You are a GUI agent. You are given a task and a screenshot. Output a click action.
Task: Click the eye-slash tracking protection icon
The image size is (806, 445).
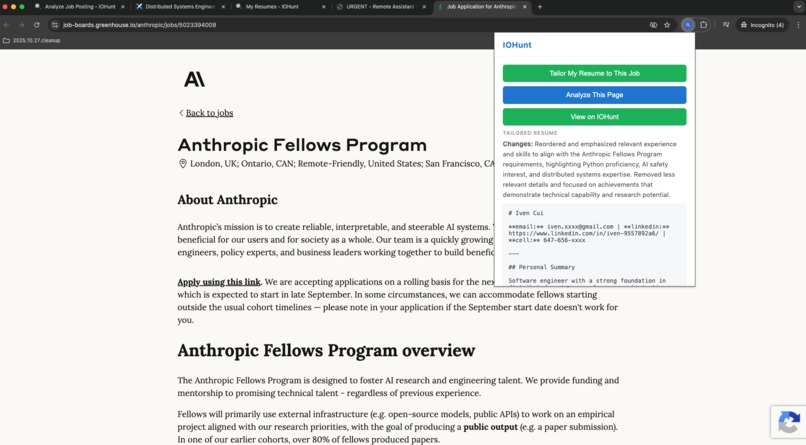[x=653, y=25]
